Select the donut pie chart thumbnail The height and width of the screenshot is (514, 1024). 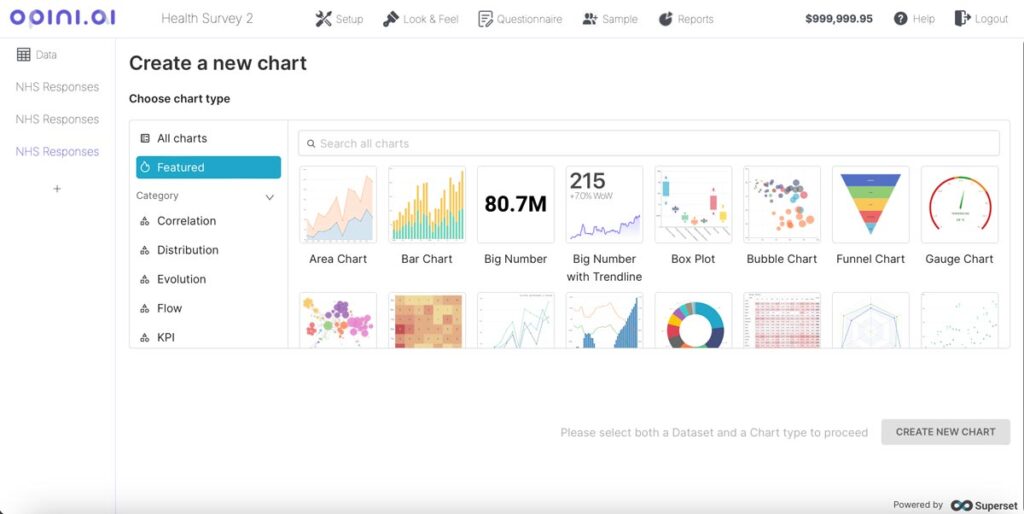pyautogui.click(x=694, y=320)
